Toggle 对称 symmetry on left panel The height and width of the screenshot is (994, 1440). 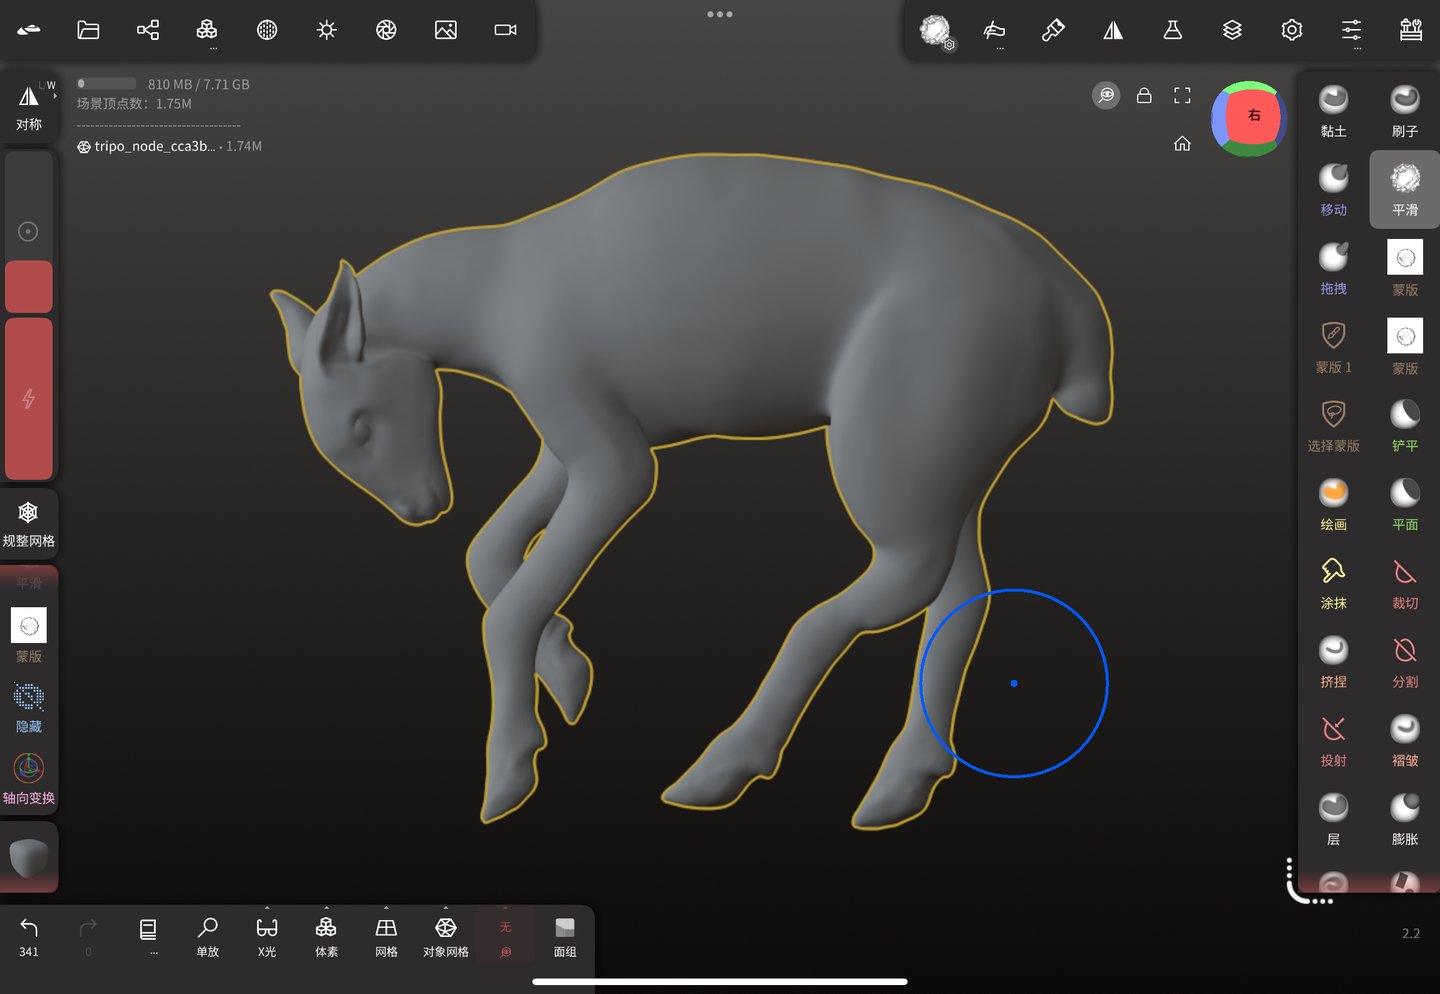coord(29,107)
